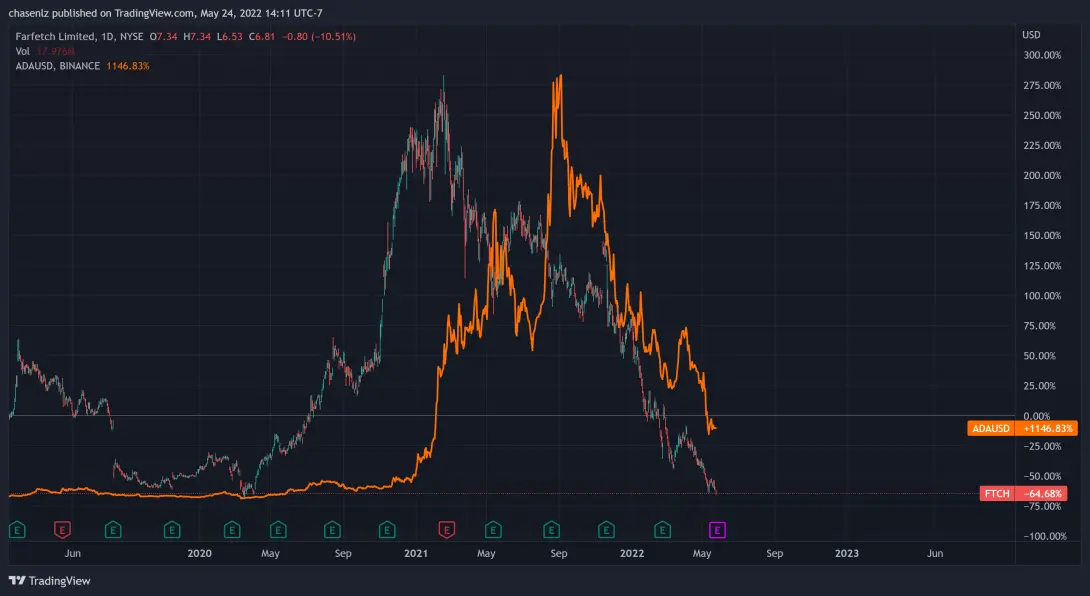Image resolution: width=1090 pixels, height=596 pixels.
Task: Click the 150.00% scale label
Action: click(1042, 236)
